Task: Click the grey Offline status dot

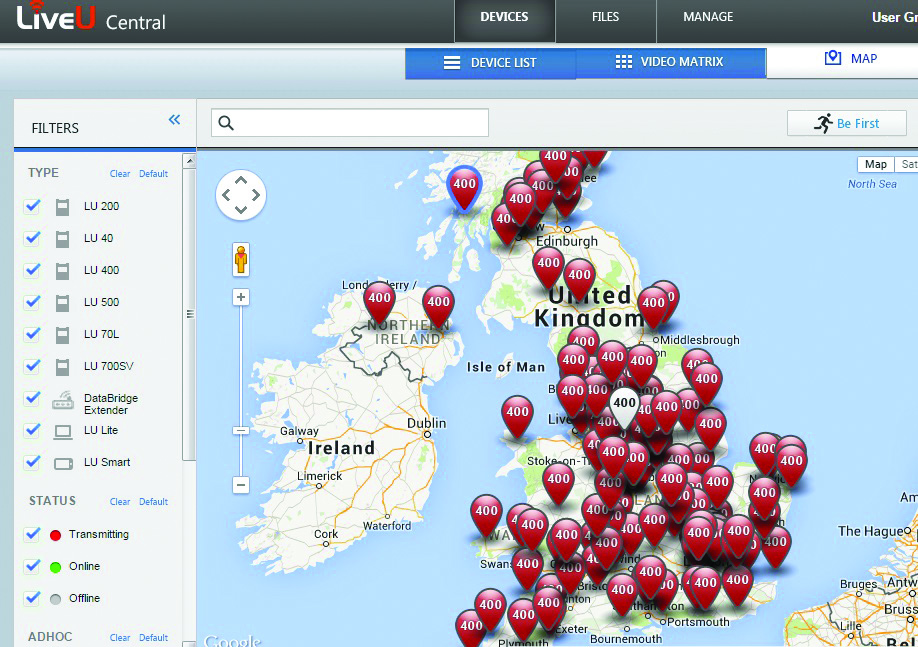Action: [56, 599]
